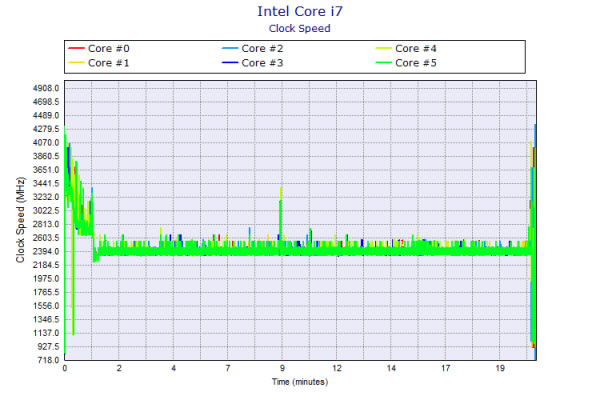600x400 pixels.
Task: Click the 1975.0 y-axis value
Action: 46,279
